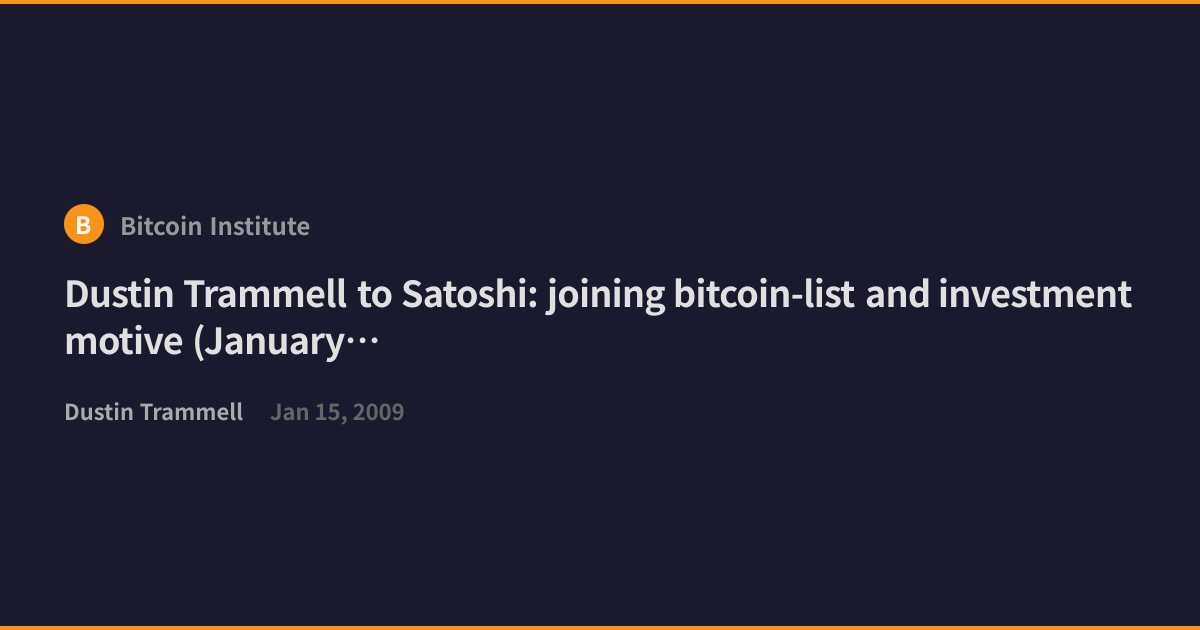The height and width of the screenshot is (630, 1200).
Task: Click the Jan 15, 2009 date
Action: tap(337, 412)
